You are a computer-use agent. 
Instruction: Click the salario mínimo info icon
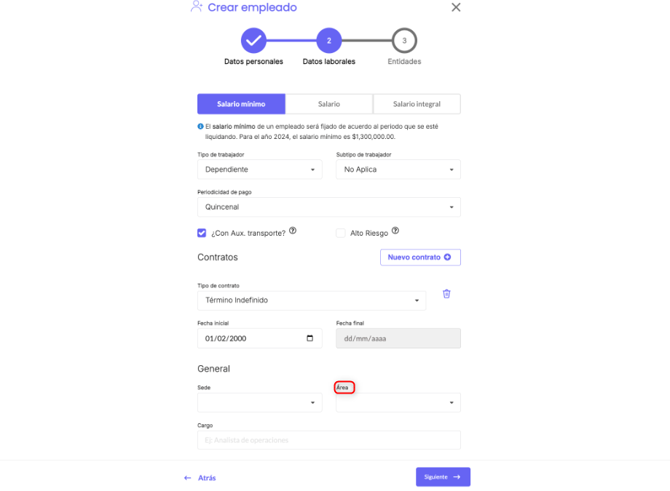[x=201, y=127]
